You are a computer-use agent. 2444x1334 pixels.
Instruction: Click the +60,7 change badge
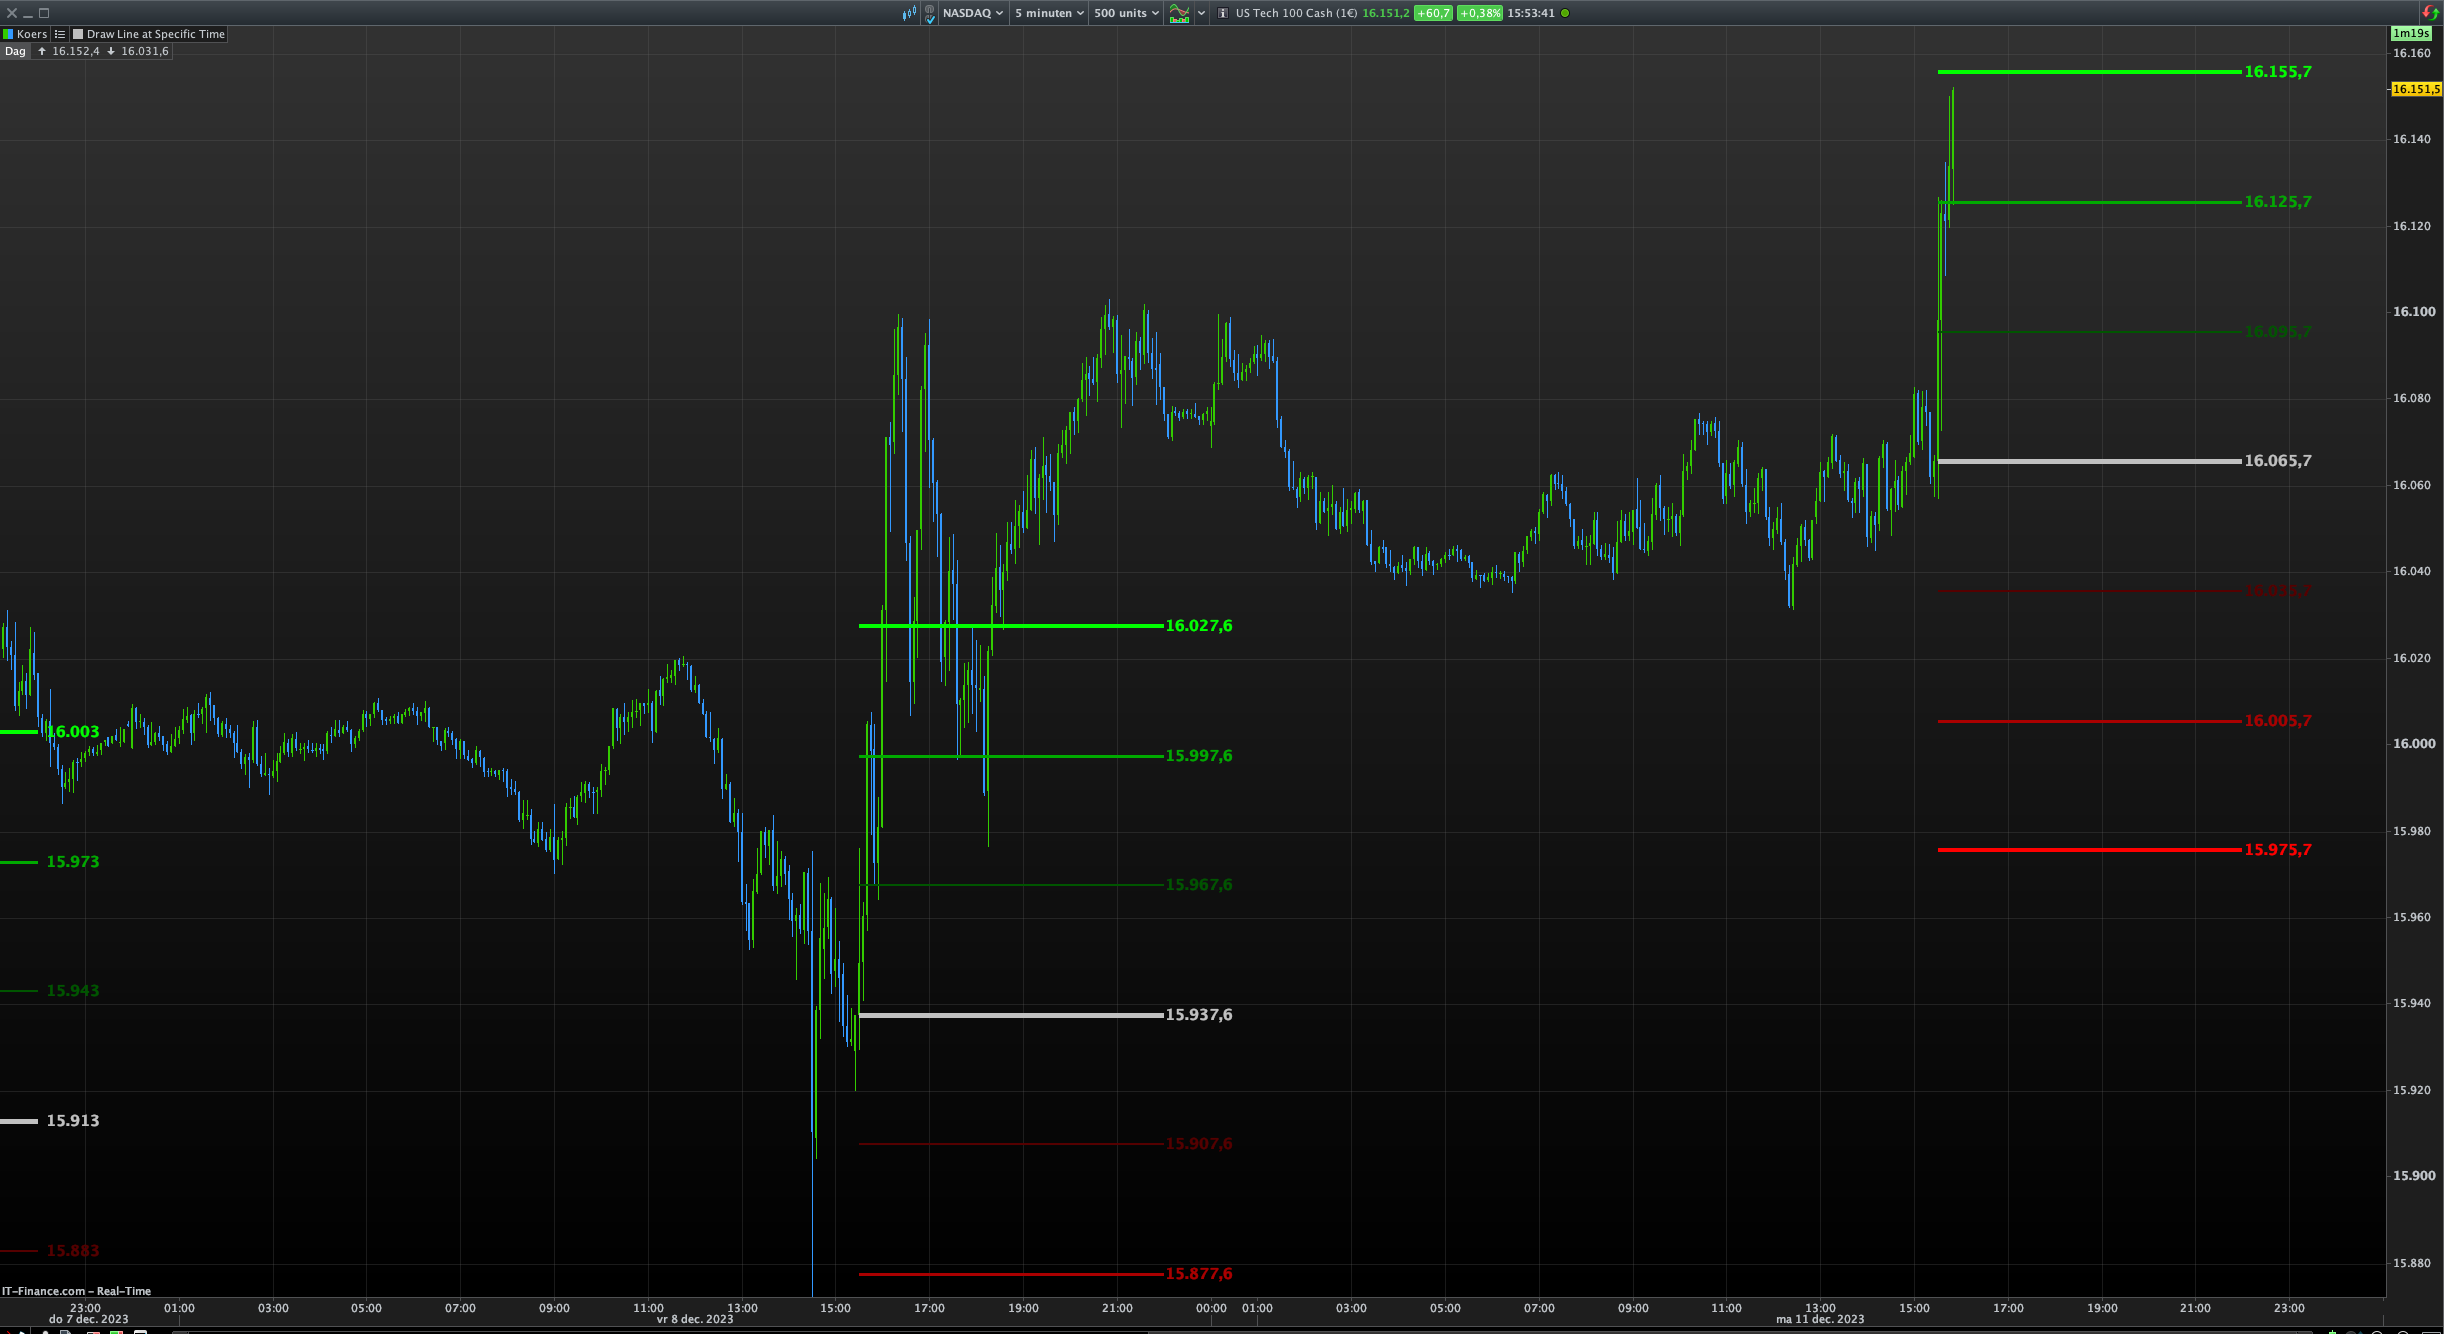[1433, 13]
